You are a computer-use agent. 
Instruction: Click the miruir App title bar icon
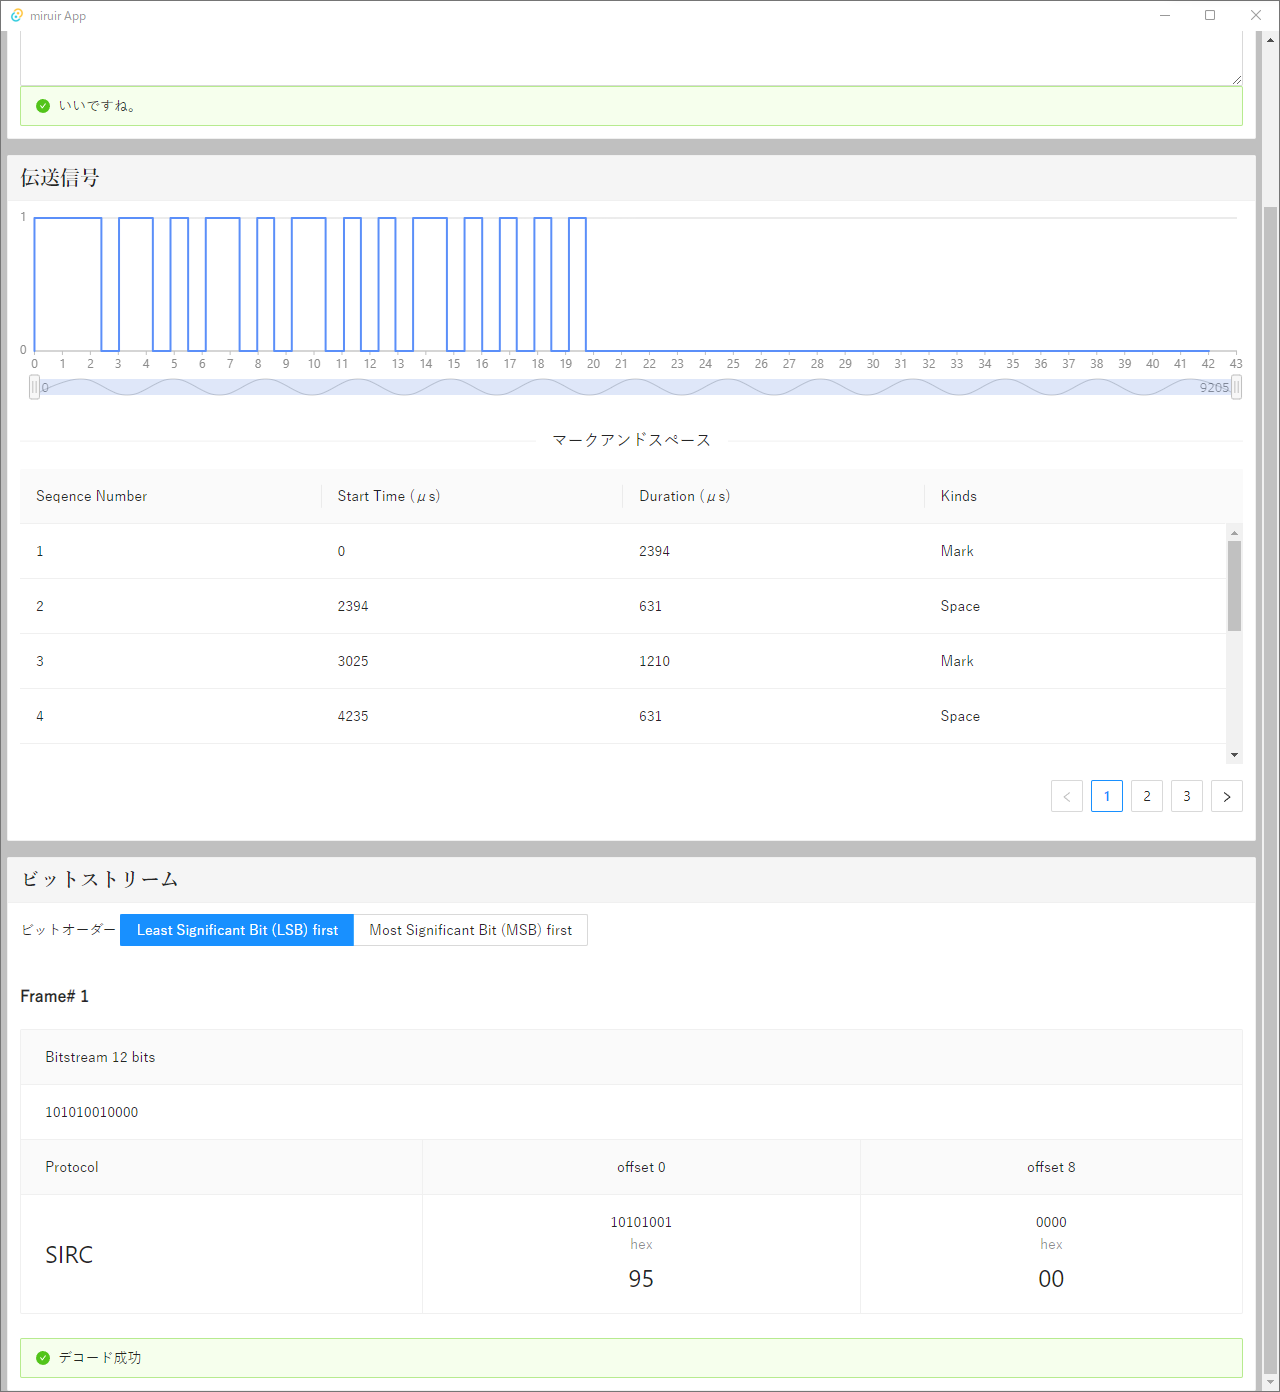click(x=16, y=16)
